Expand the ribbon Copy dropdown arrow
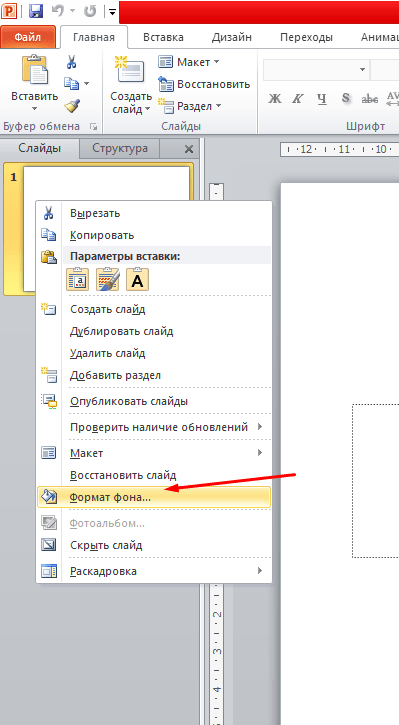The height and width of the screenshot is (725, 399). (x=86, y=84)
